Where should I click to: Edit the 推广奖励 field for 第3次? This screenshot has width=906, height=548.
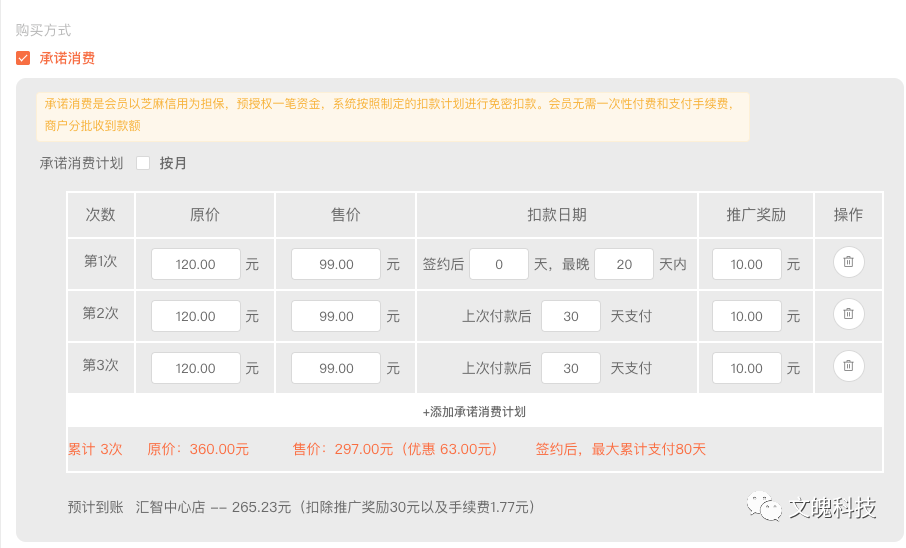coord(747,368)
